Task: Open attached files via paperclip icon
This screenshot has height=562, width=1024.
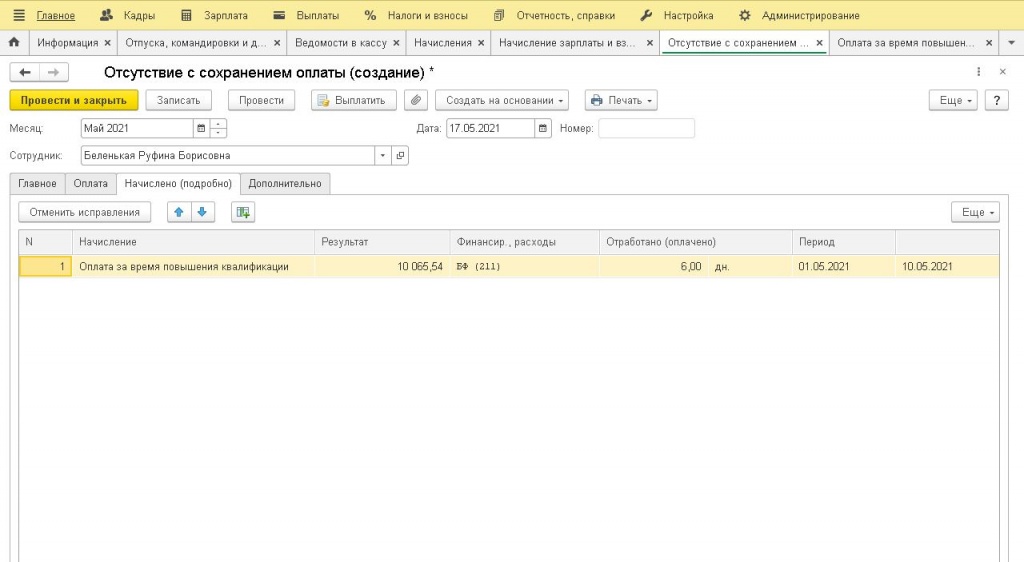Action: pos(416,100)
